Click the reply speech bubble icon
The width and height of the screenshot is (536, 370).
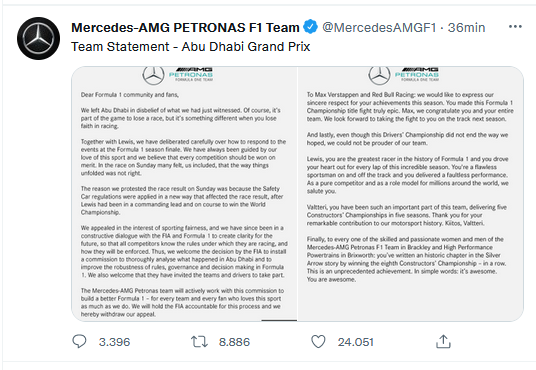(x=79, y=341)
